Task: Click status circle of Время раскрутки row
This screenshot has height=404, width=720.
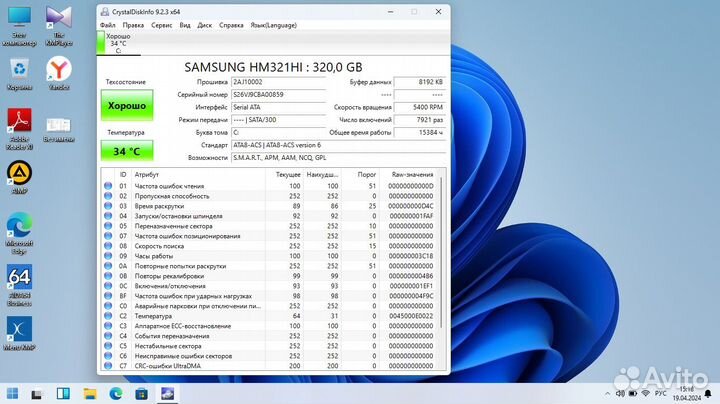Action: pyautogui.click(x=108, y=206)
